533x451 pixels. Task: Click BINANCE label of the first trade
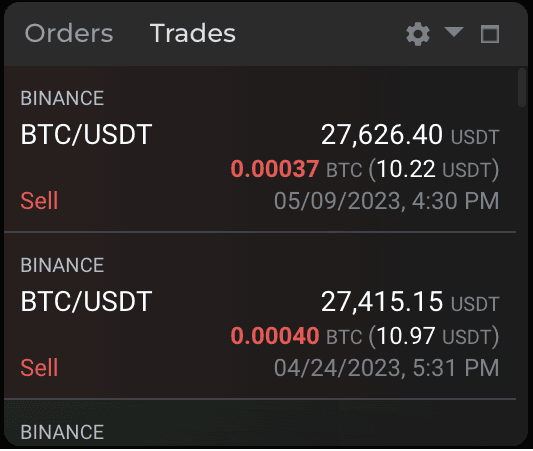point(62,98)
